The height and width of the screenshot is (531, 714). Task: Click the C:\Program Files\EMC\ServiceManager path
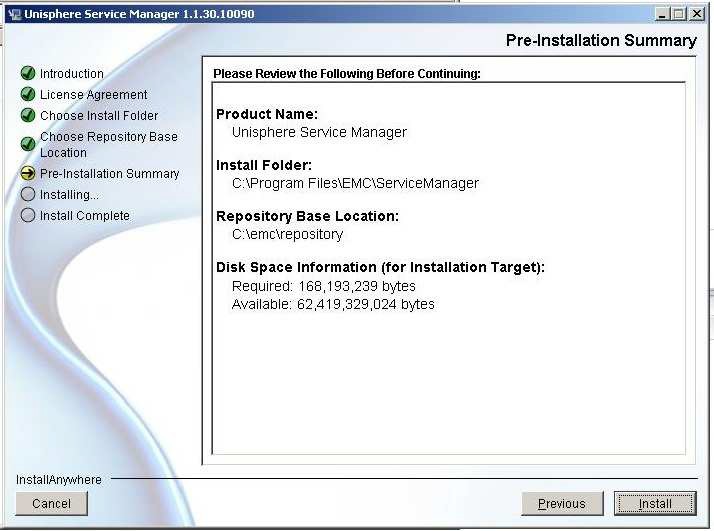355,183
